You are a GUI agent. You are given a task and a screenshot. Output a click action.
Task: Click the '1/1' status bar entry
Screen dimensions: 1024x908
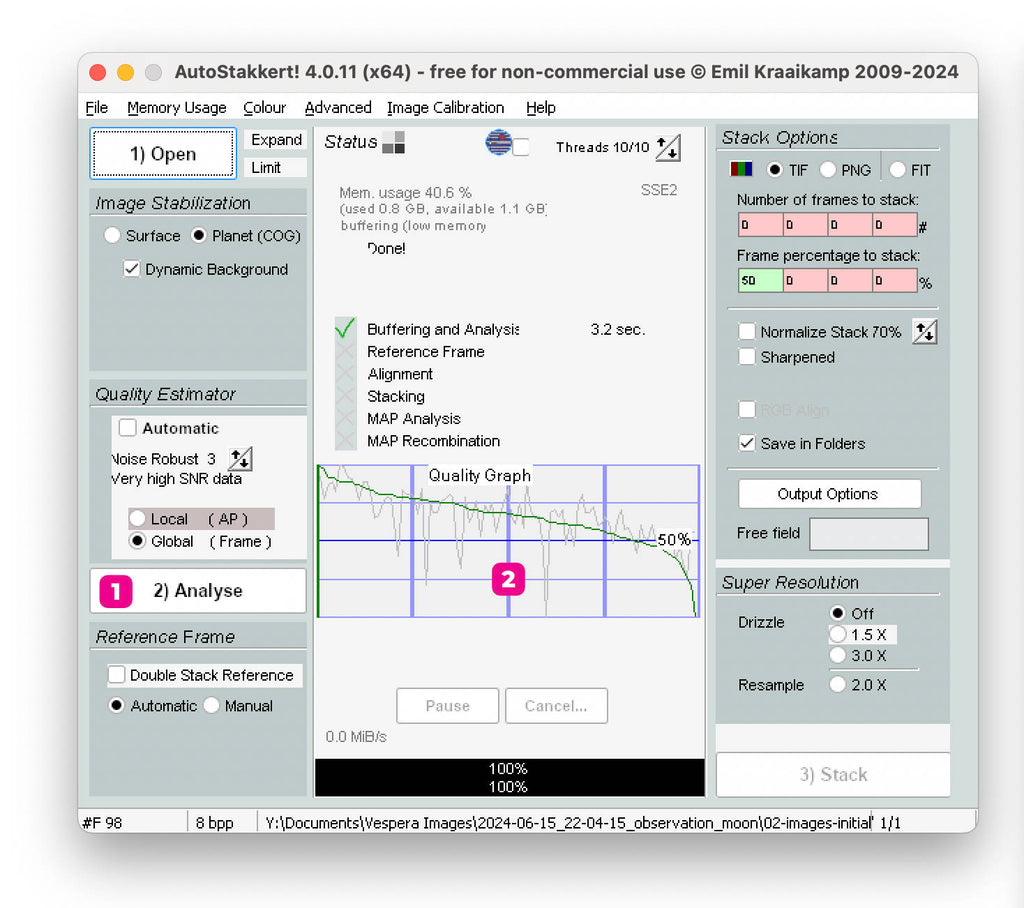coord(890,822)
